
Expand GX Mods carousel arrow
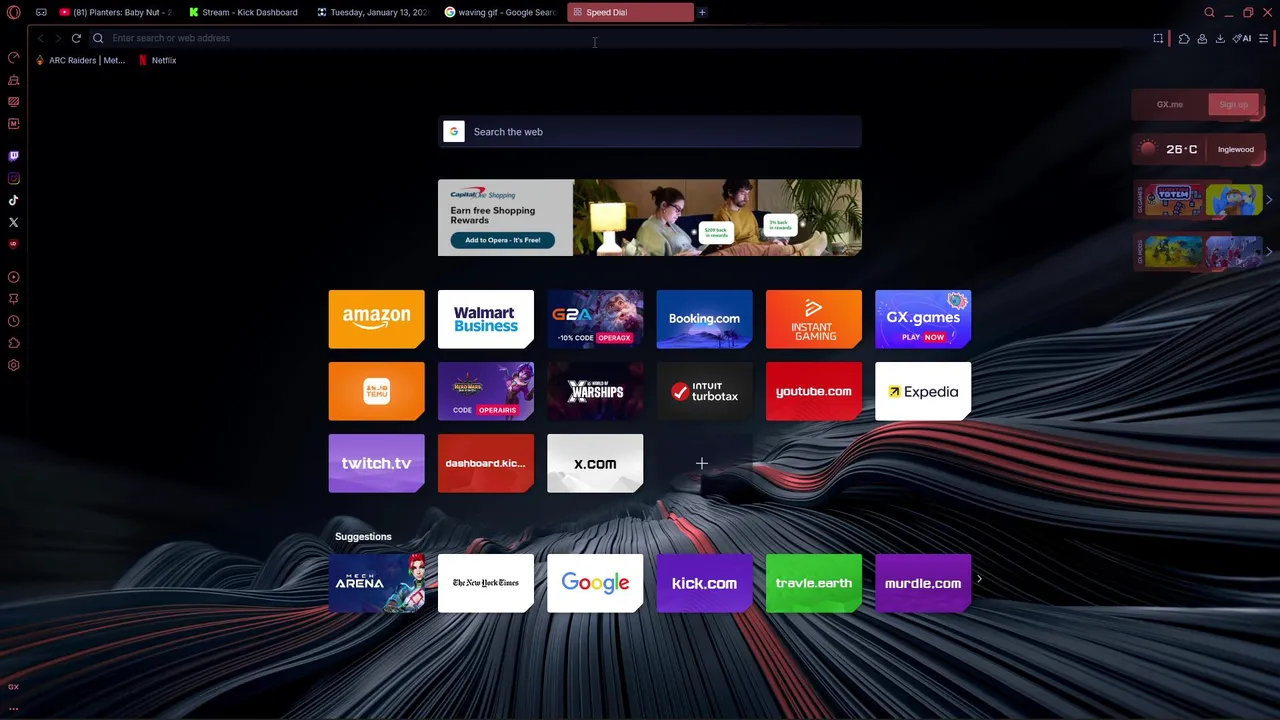(1269, 252)
